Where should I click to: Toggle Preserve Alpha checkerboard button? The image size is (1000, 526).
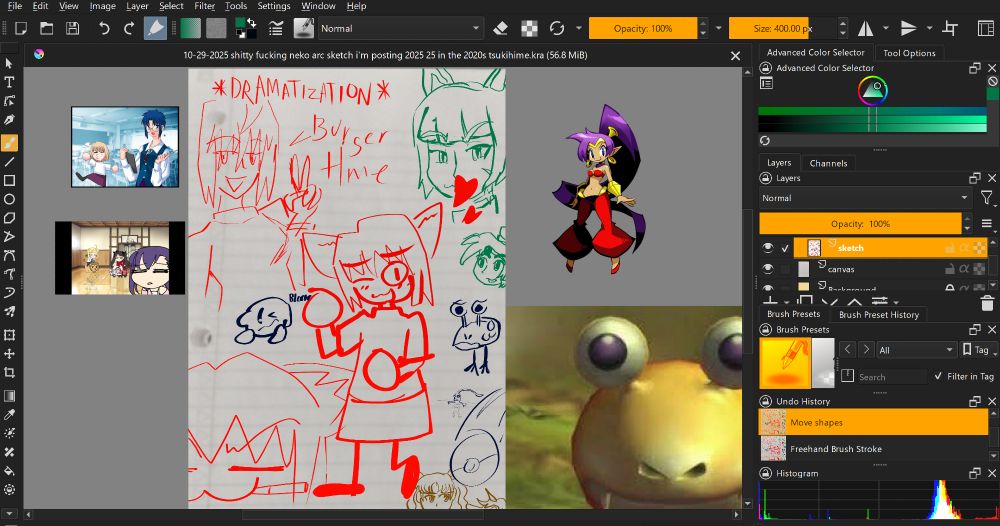(529, 28)
